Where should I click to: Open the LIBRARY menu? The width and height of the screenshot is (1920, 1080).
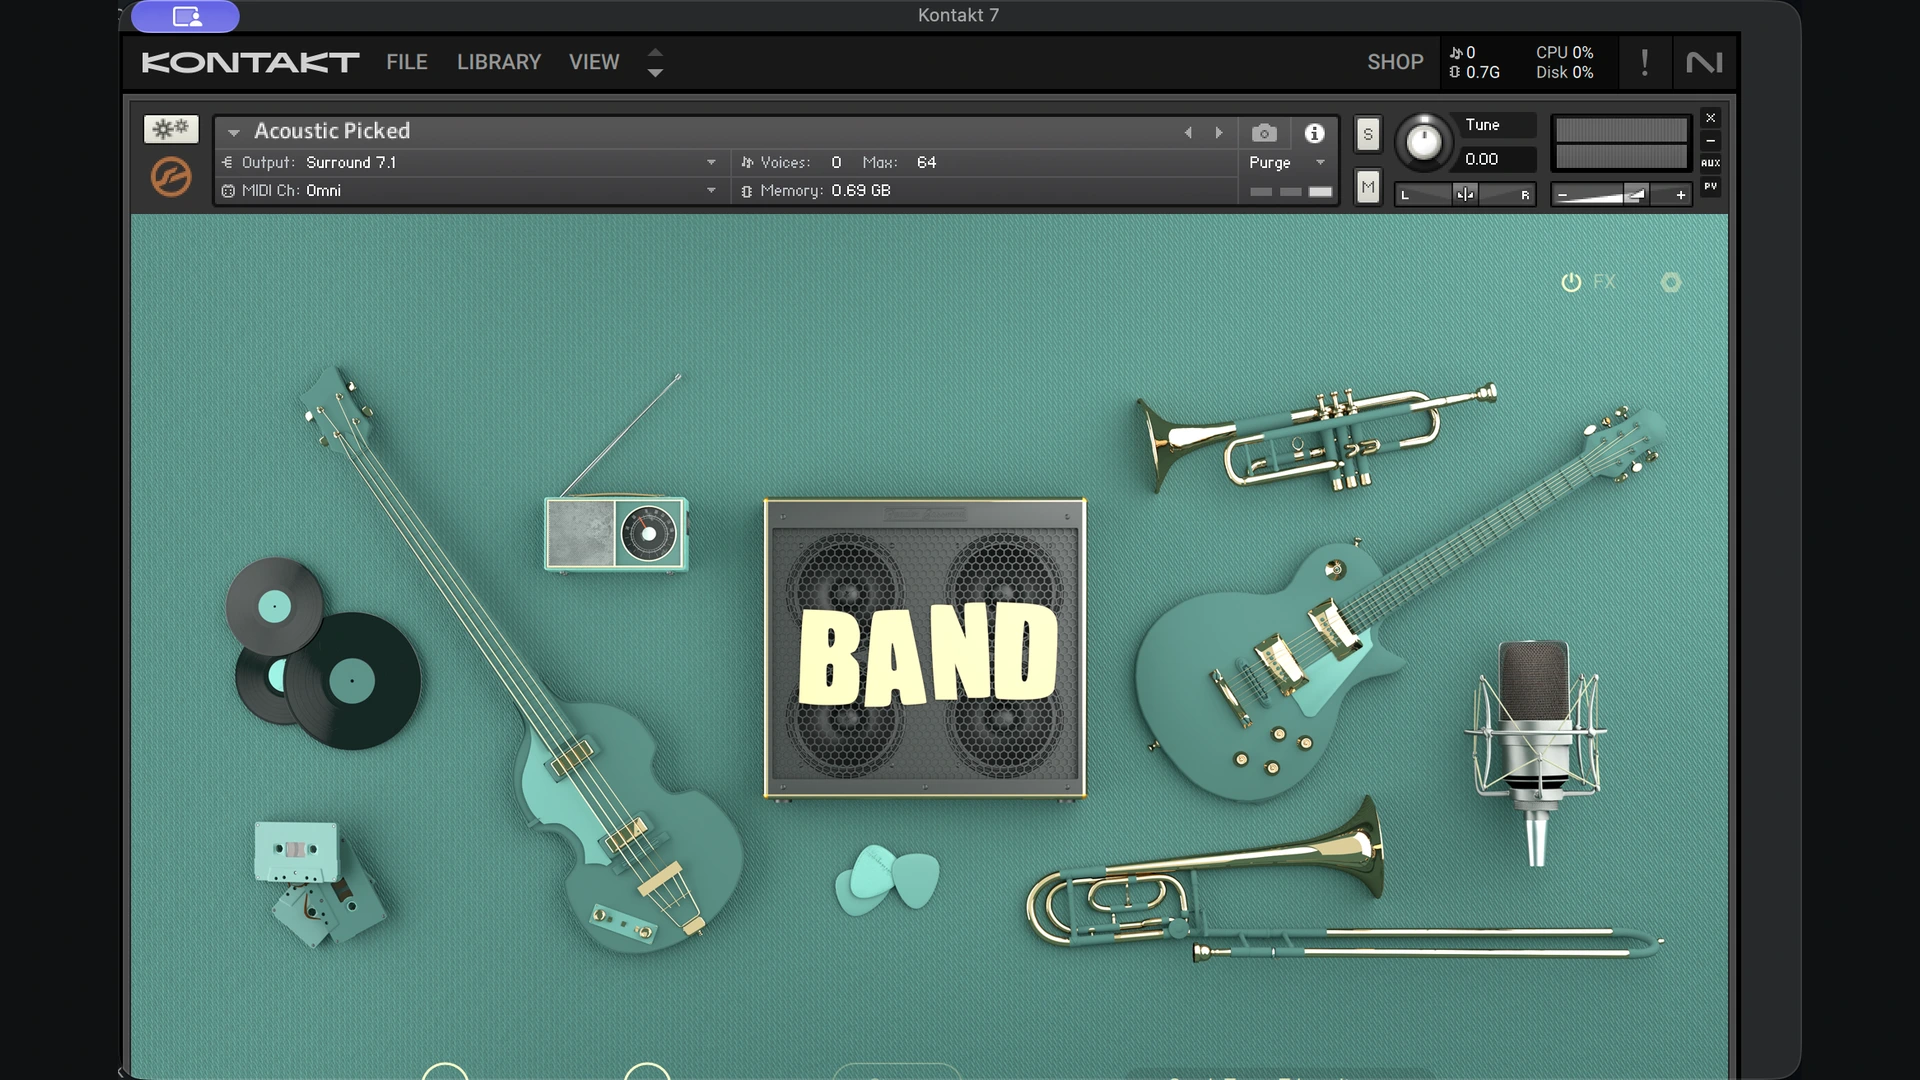[499, 62]
